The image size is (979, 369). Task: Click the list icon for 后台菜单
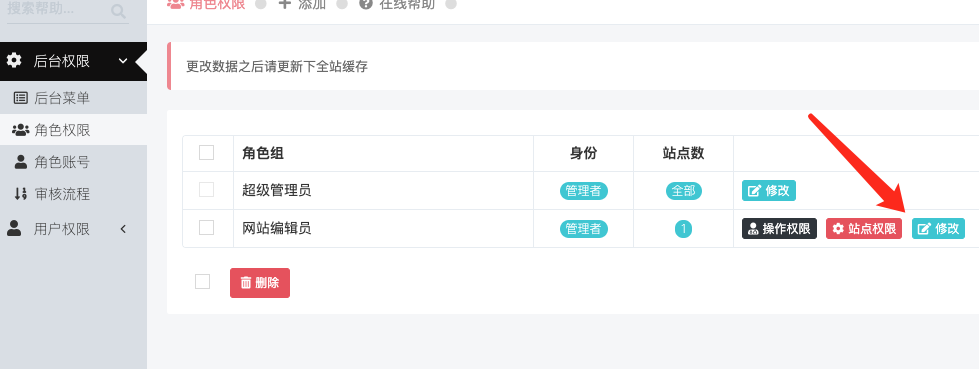pyautogui.click(x=21, y=97)
